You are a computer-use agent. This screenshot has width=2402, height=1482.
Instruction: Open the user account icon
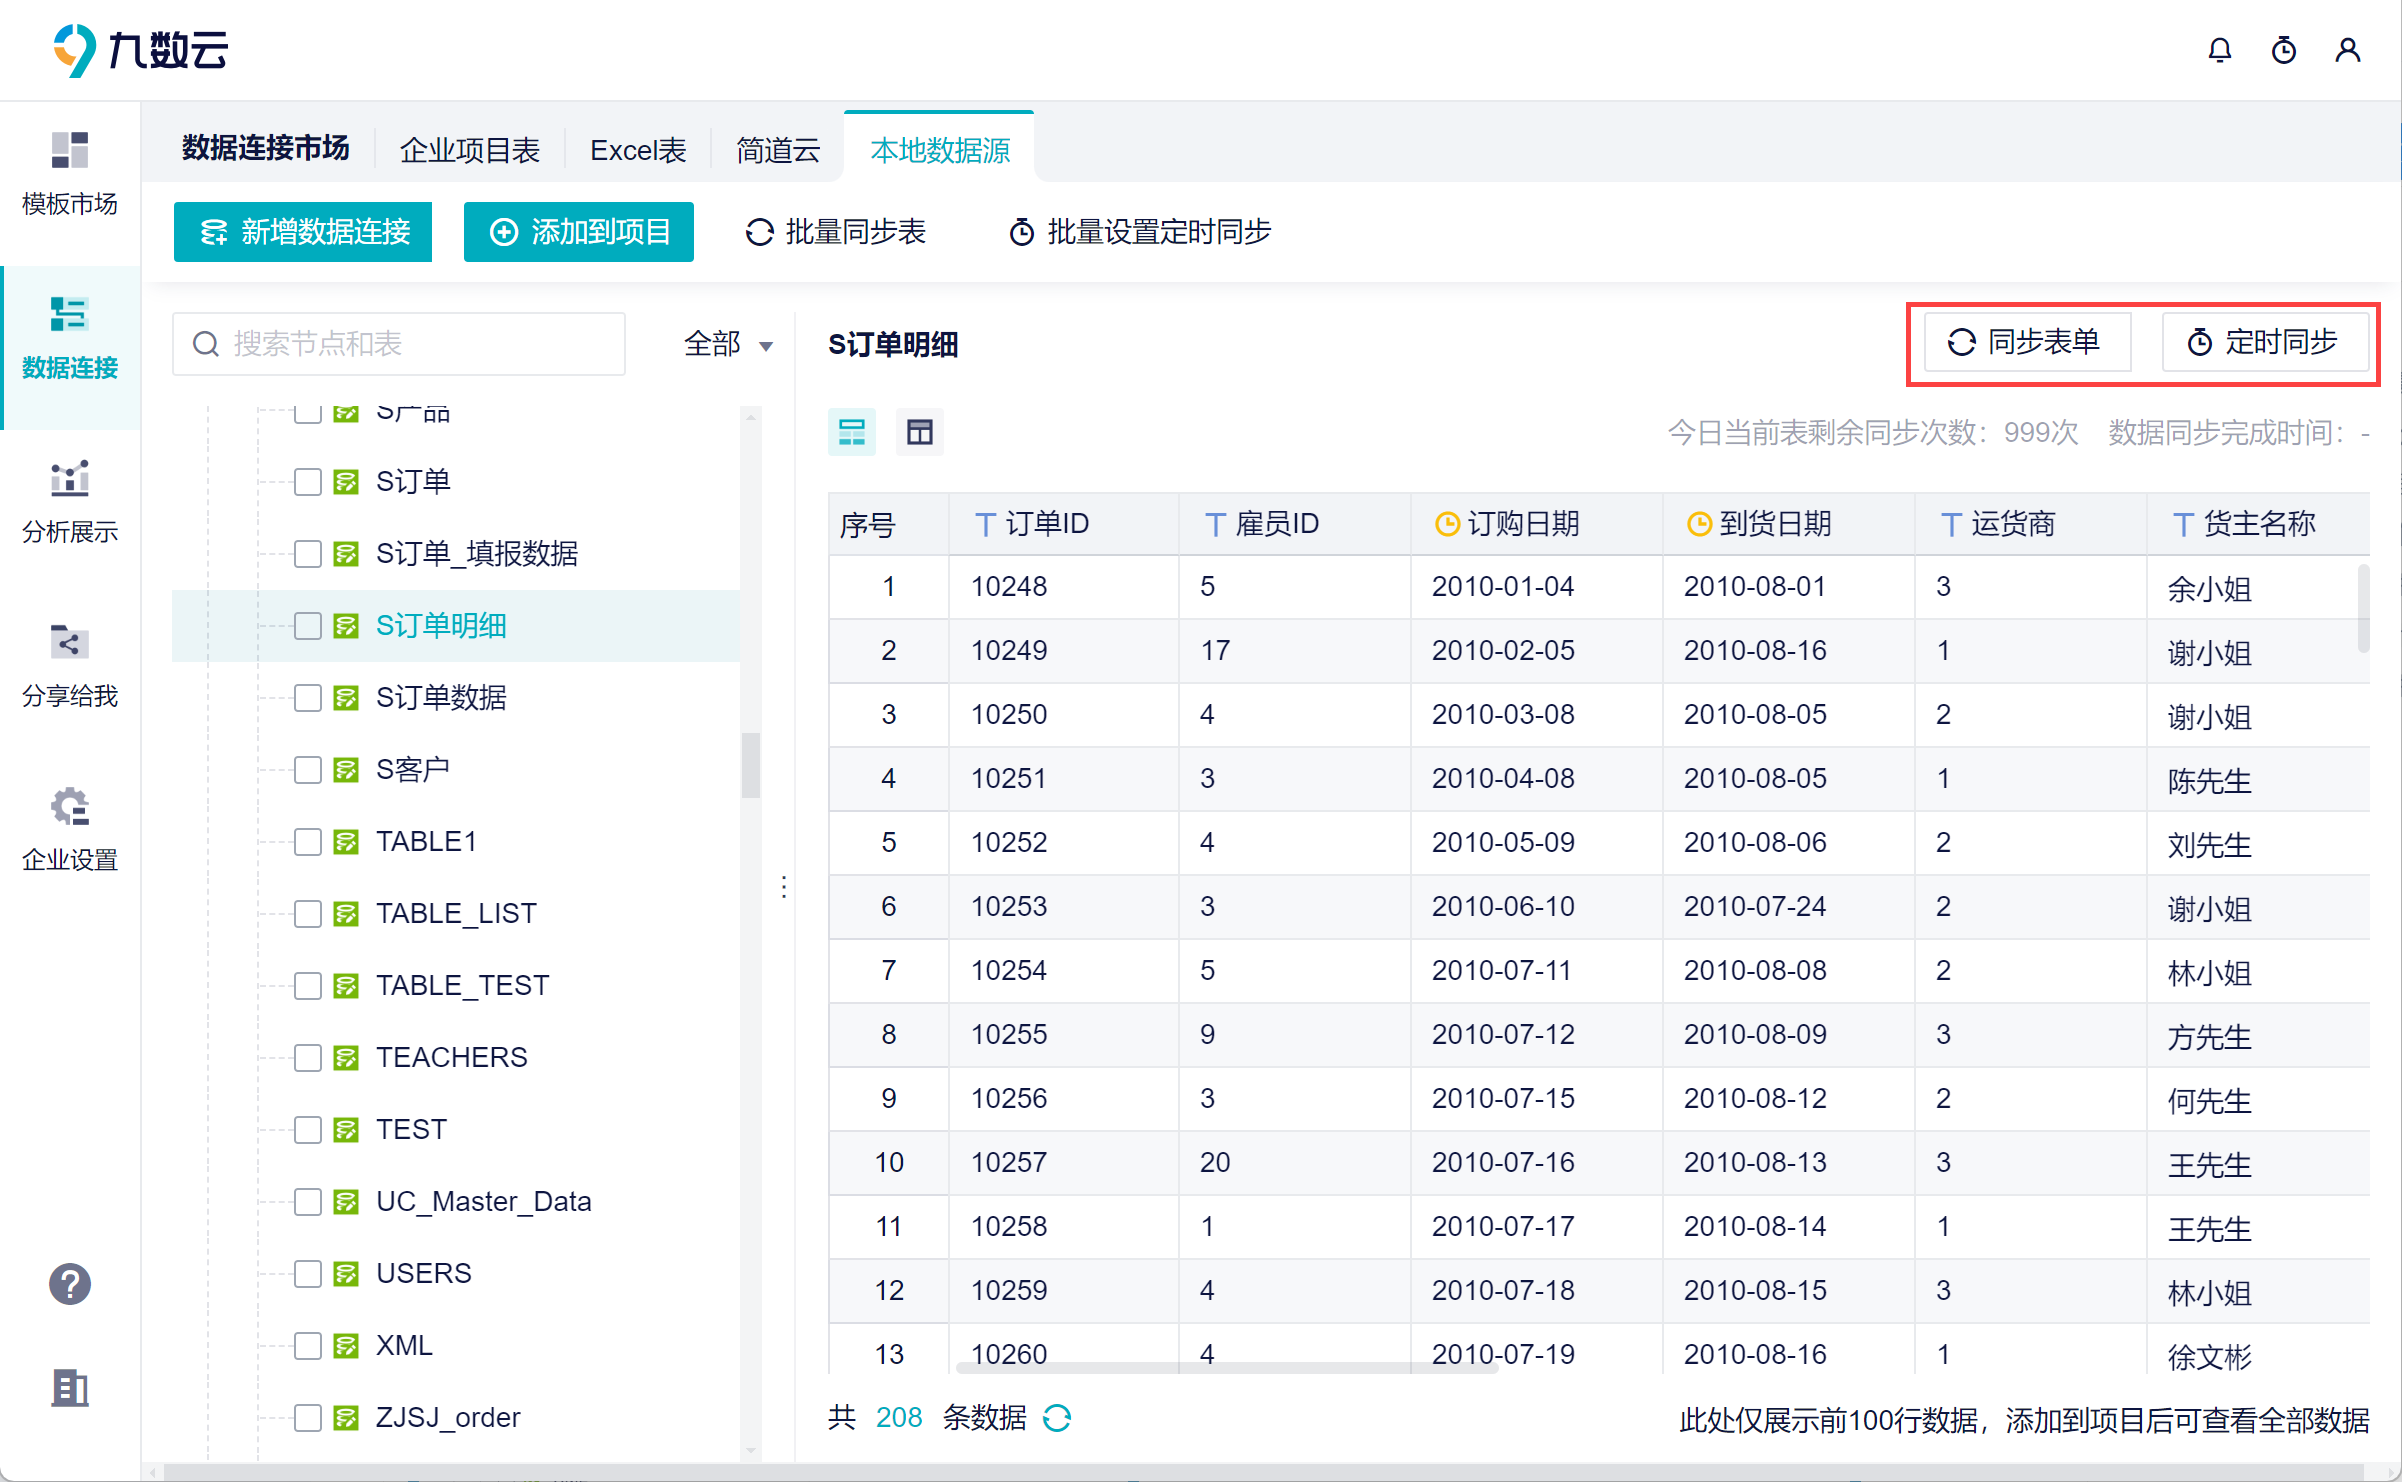click(2348, 50)
